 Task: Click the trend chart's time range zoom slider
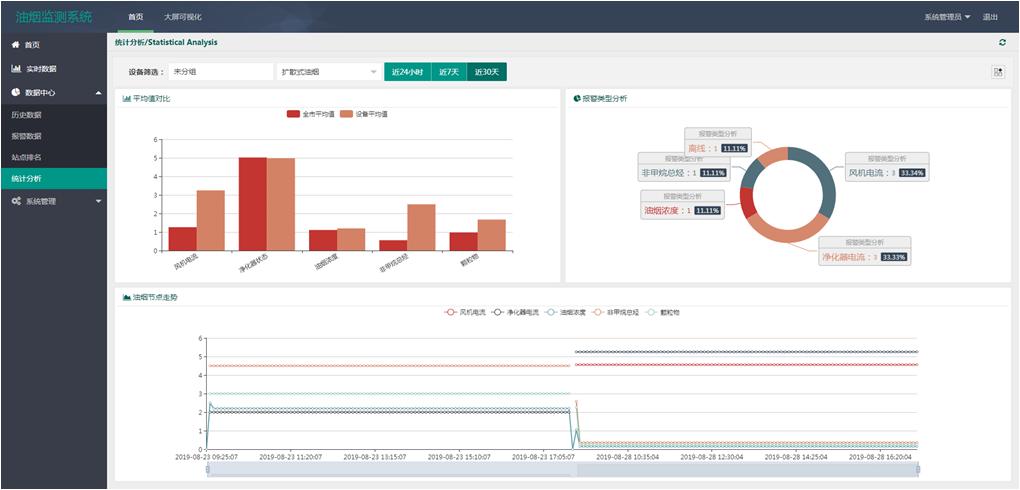(562, 469)
